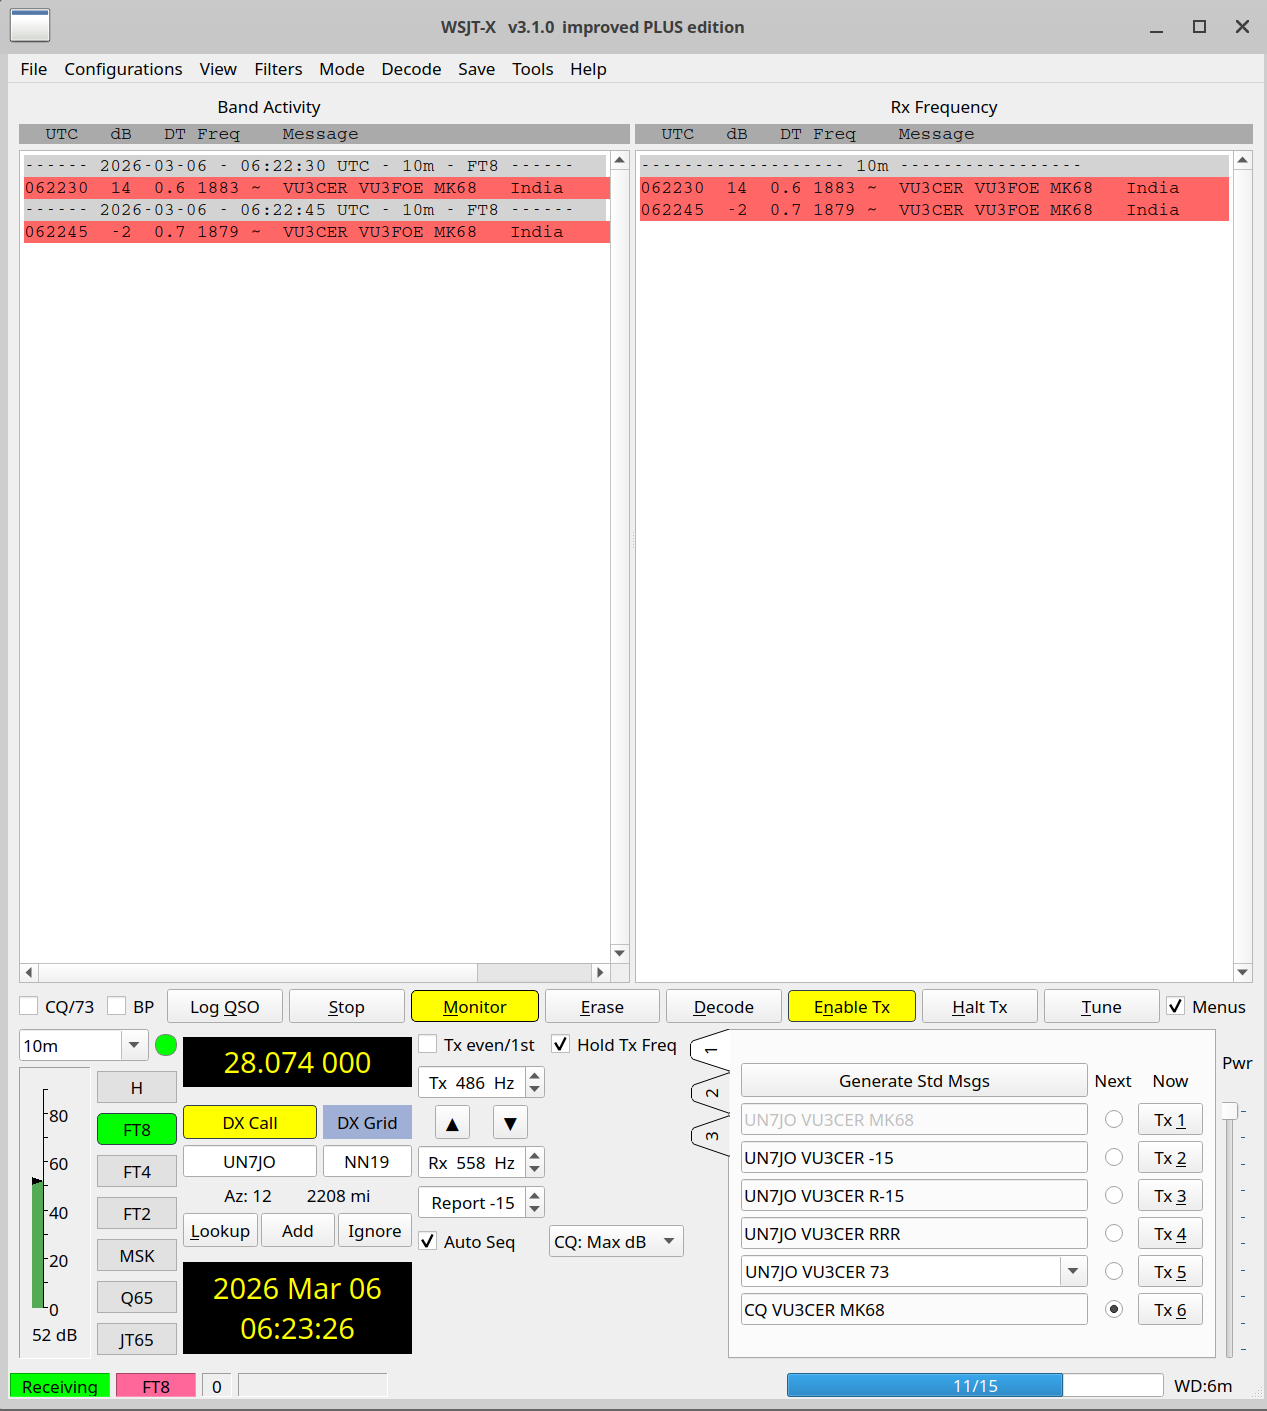Viewport: 1267px width, 1411px height.
Task: Switch to MSK mode
Action: point(136,1255)
